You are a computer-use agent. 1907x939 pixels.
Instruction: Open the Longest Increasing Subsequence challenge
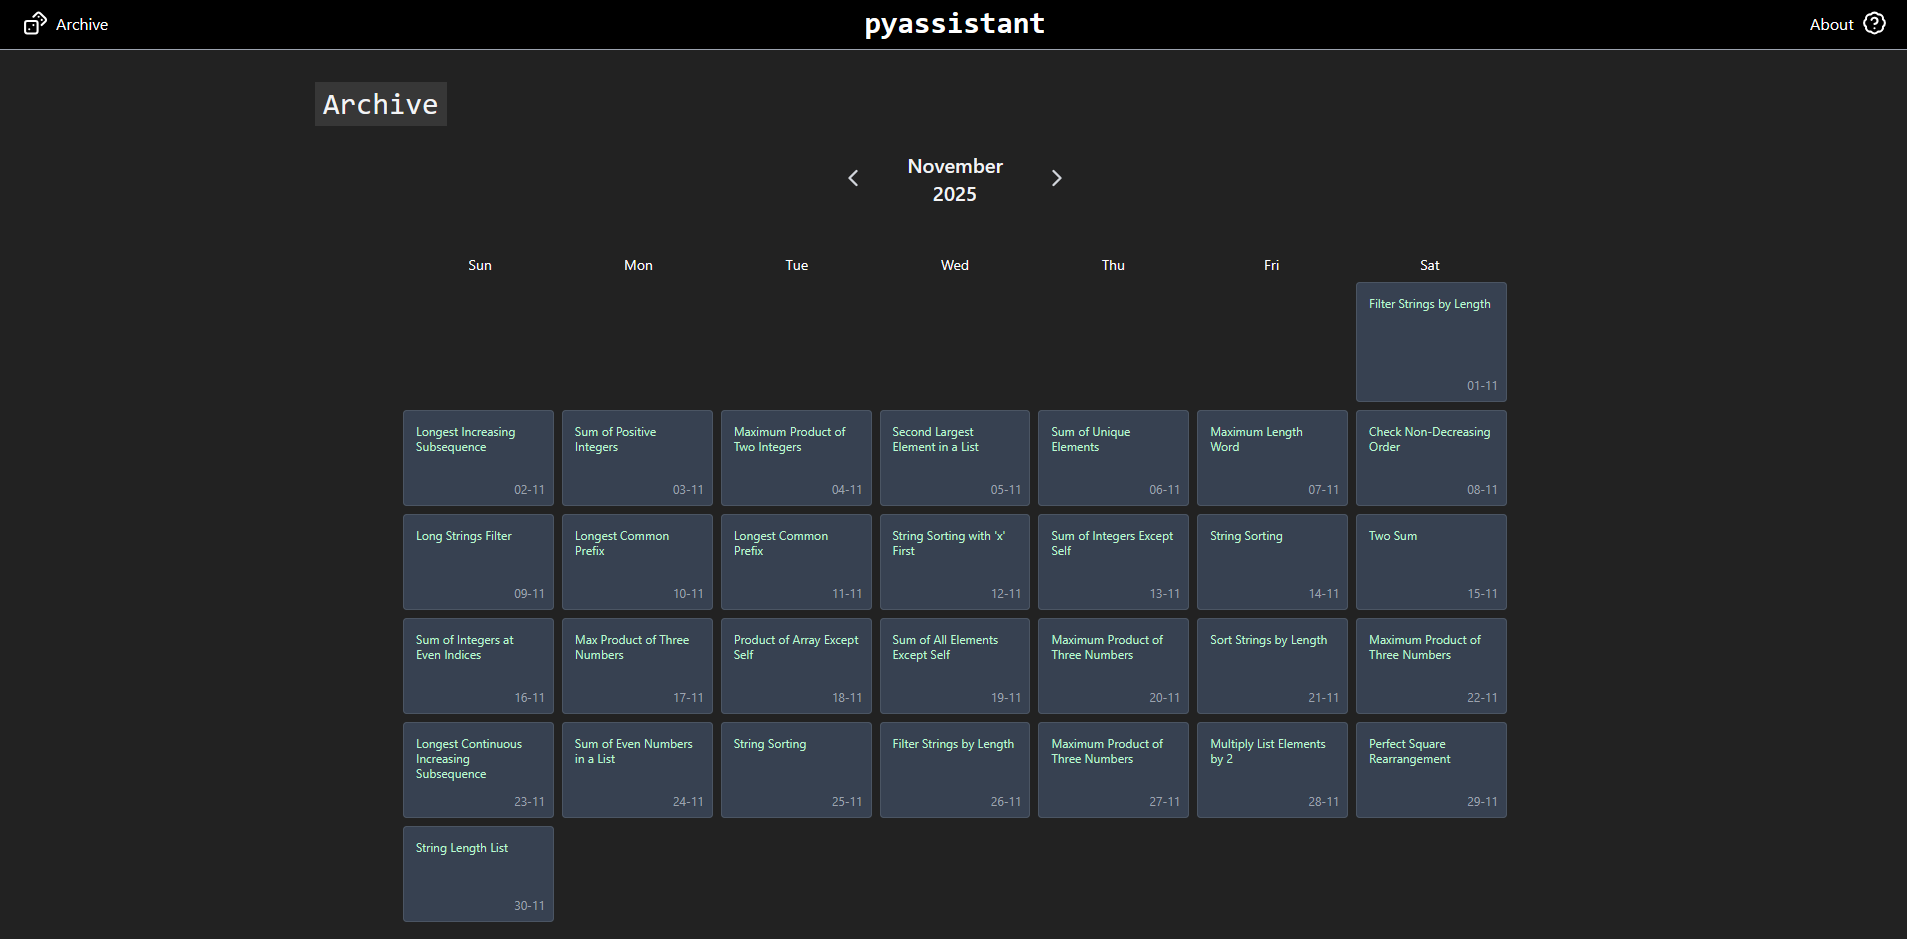tap(478, 458)
